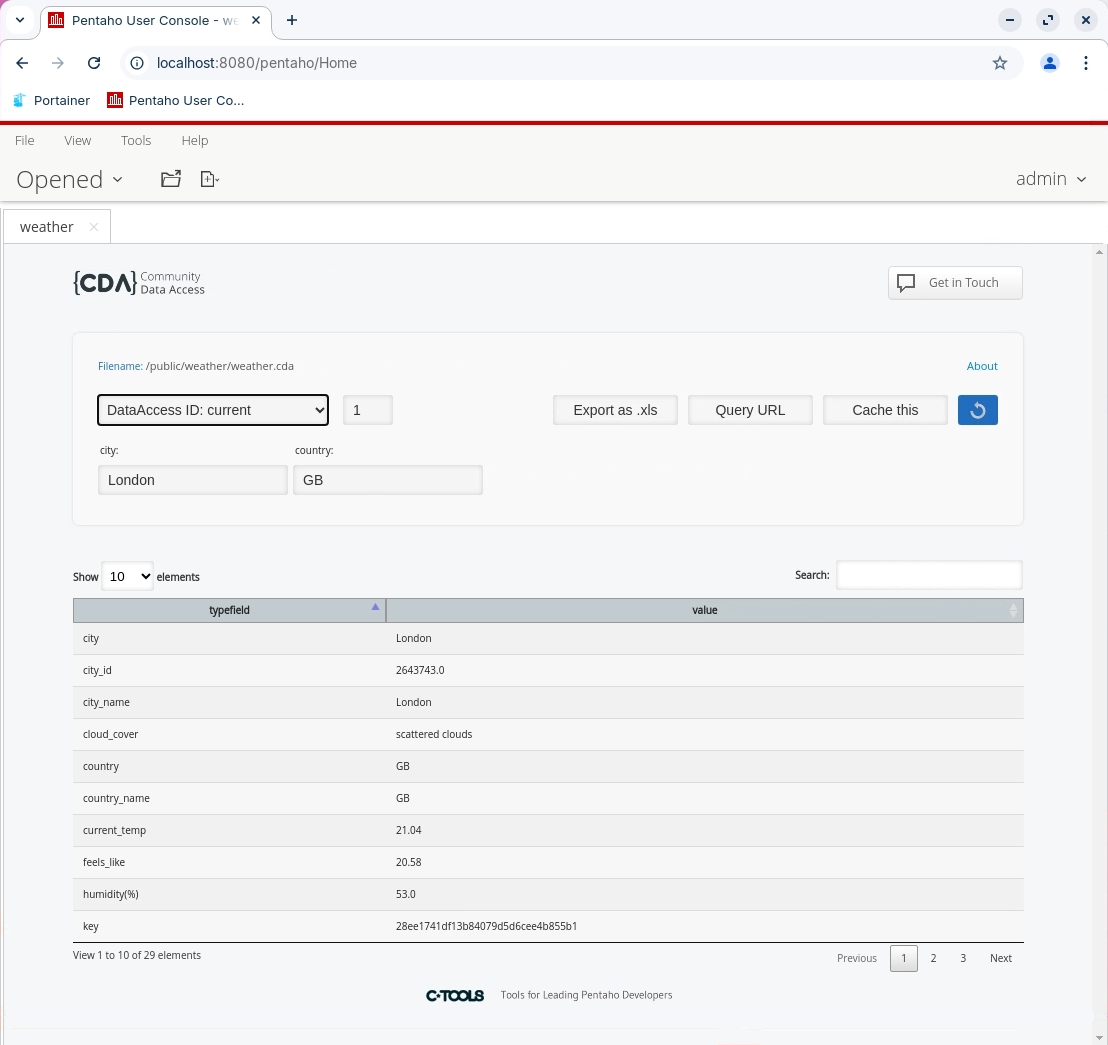The width and height of the screenshot is (1108, 1045).
Task: Bookmark page with the star icon
Action: coord(999,63)
